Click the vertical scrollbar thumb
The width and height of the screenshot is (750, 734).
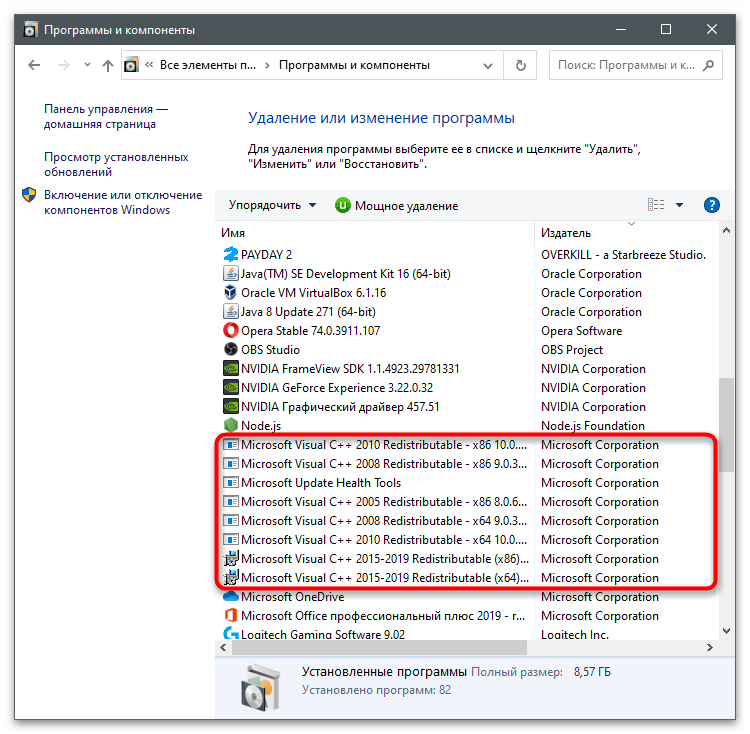(726, 425)
